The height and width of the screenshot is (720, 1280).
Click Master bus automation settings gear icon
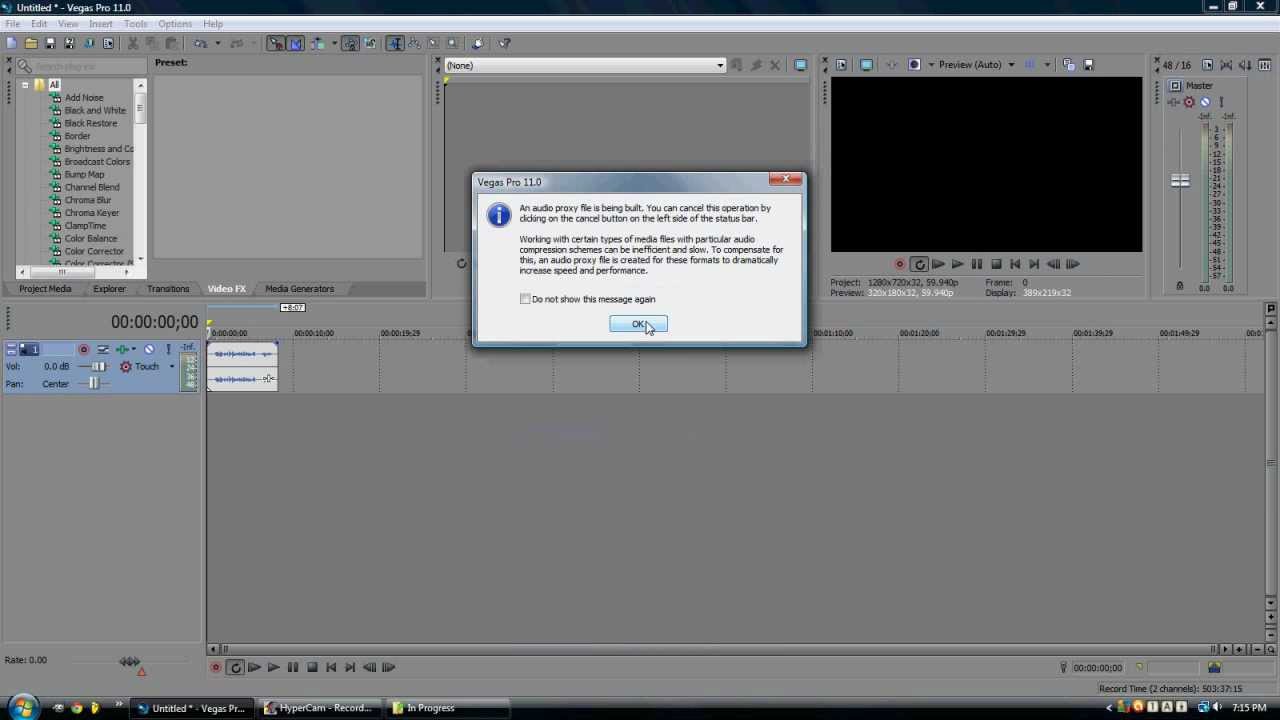(1189, 102)
